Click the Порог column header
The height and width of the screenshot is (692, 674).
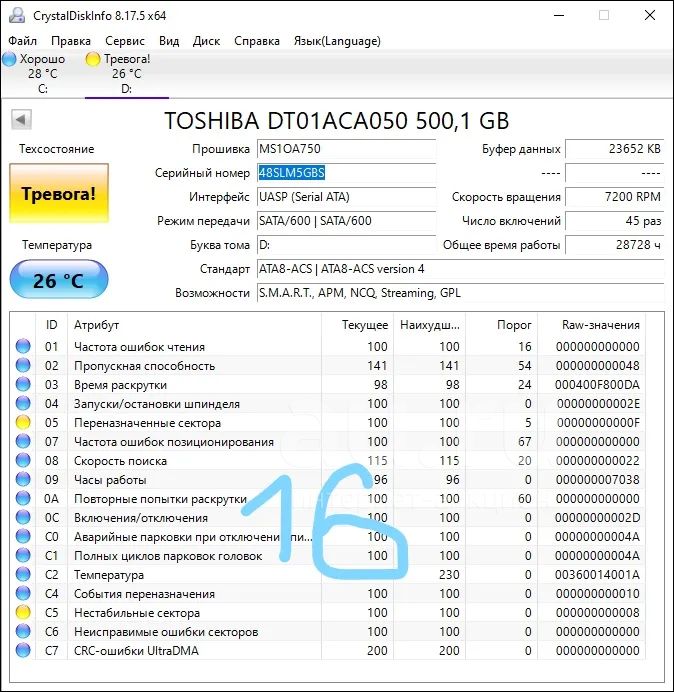pos(501,325)
